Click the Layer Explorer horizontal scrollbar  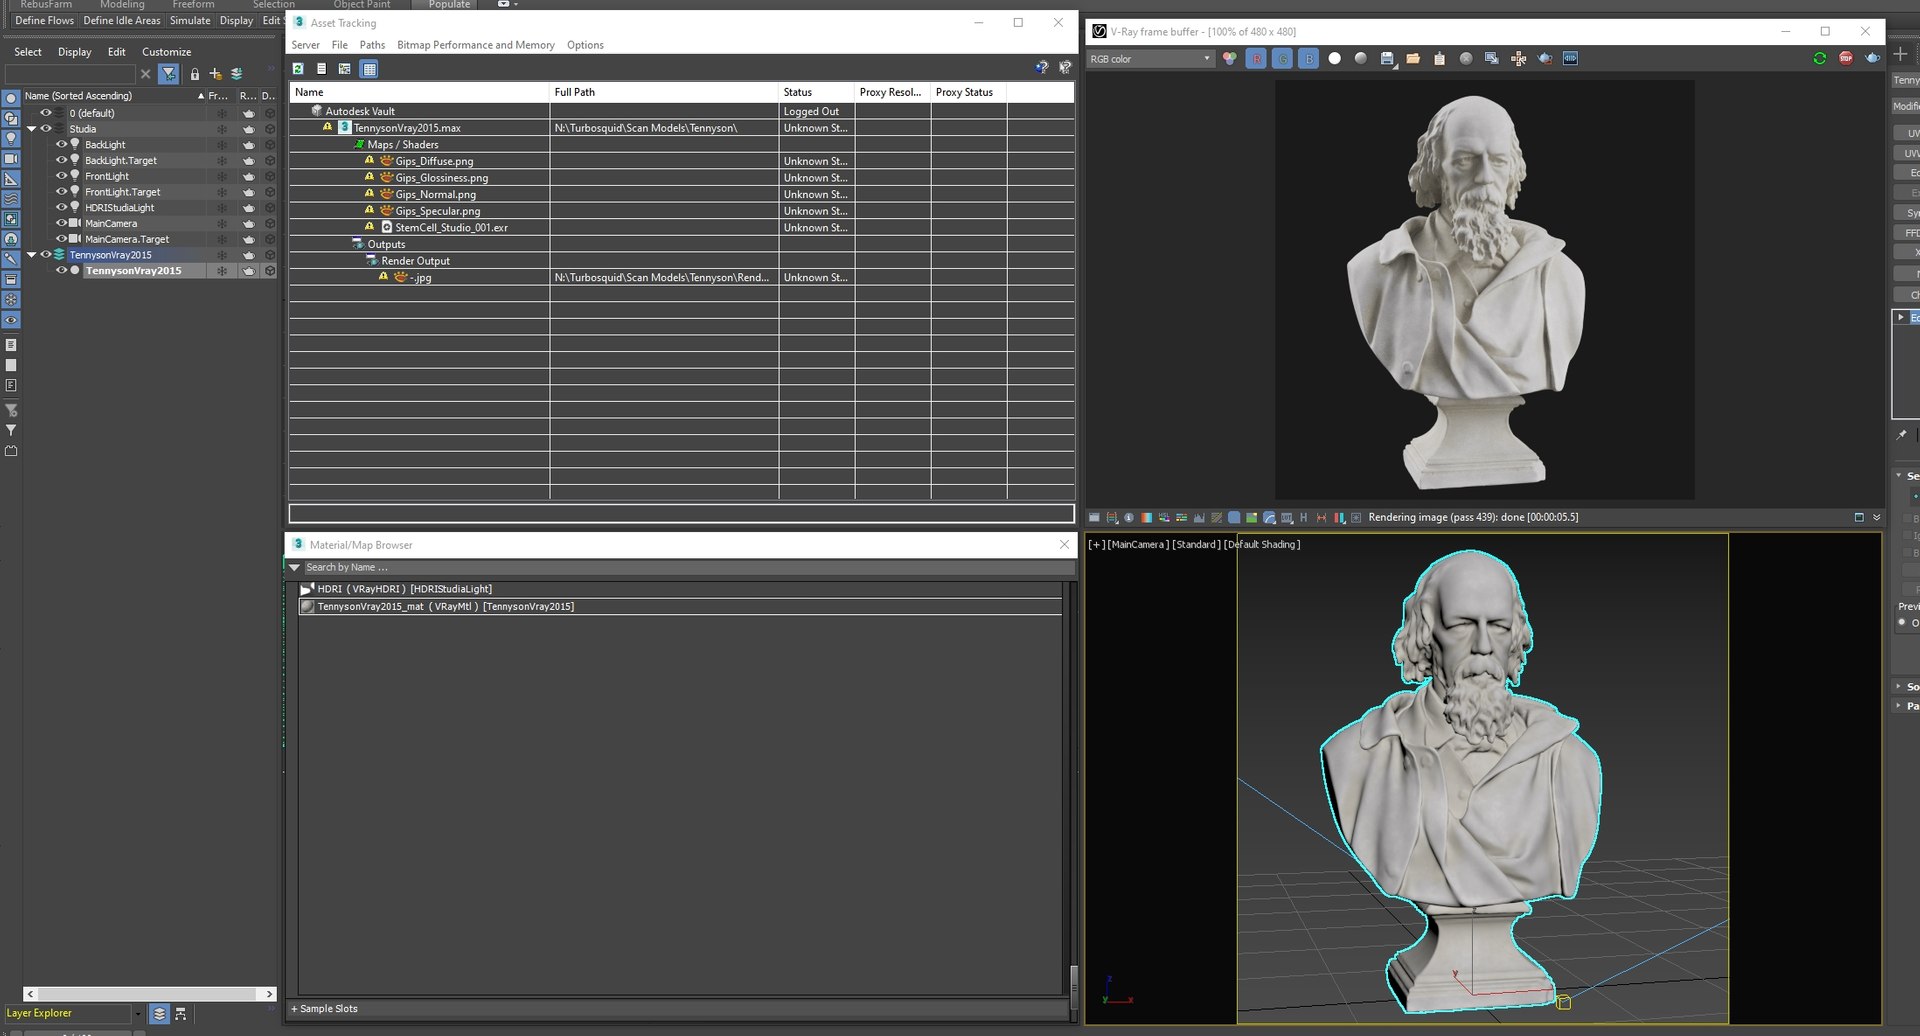click(150, 994)
